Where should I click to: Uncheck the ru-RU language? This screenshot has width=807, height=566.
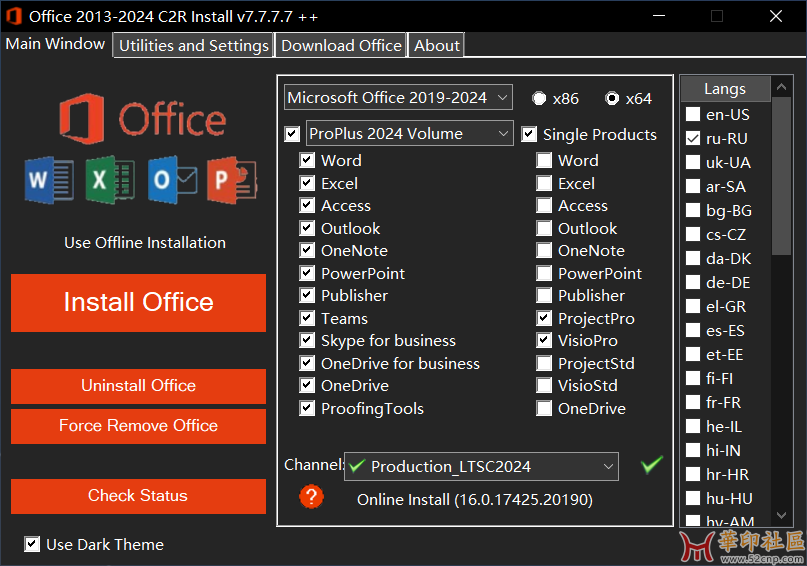(693, 138)
